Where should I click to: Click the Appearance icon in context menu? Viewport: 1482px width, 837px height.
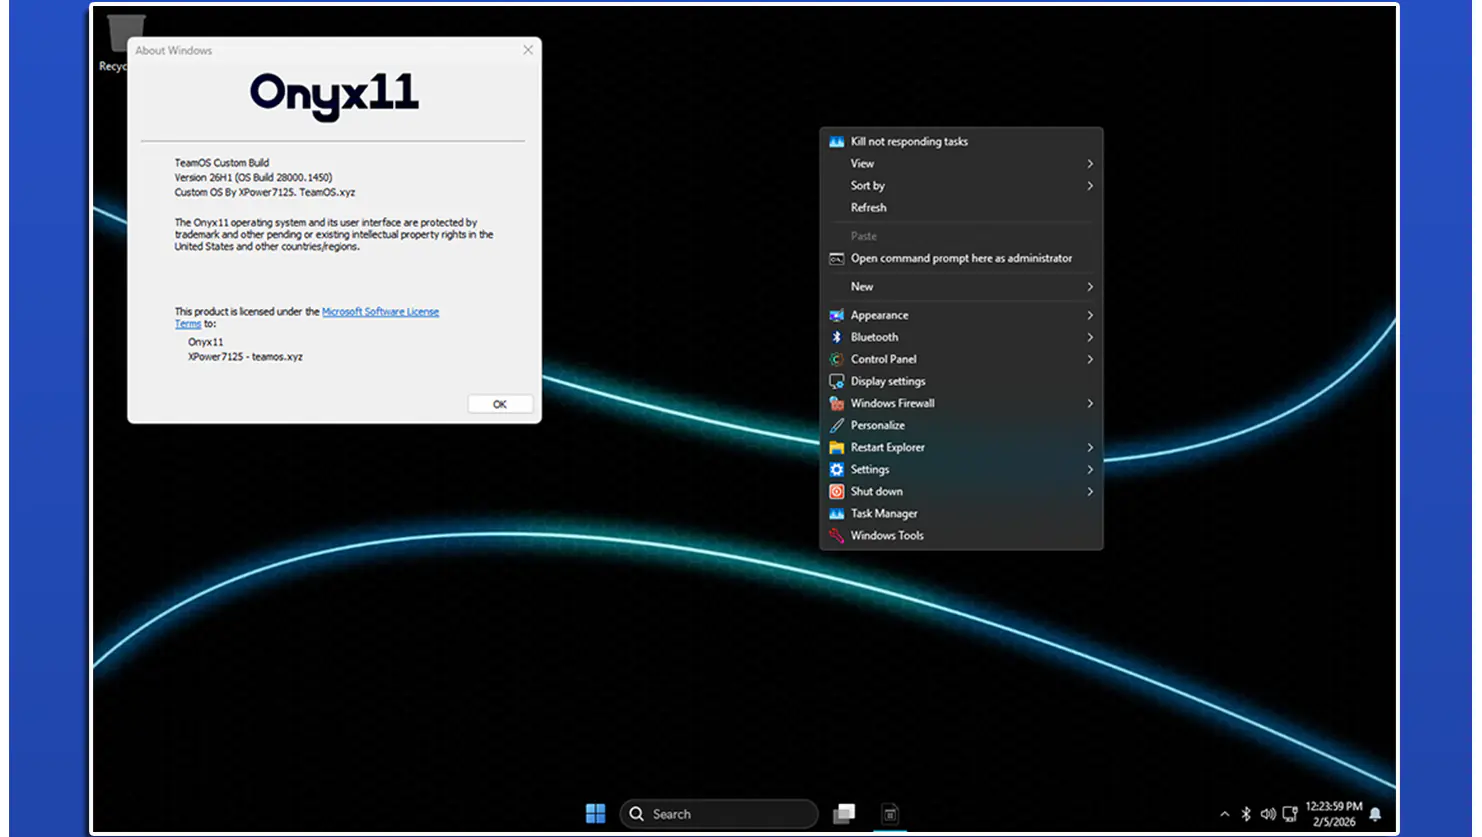(x=836, y=315)
